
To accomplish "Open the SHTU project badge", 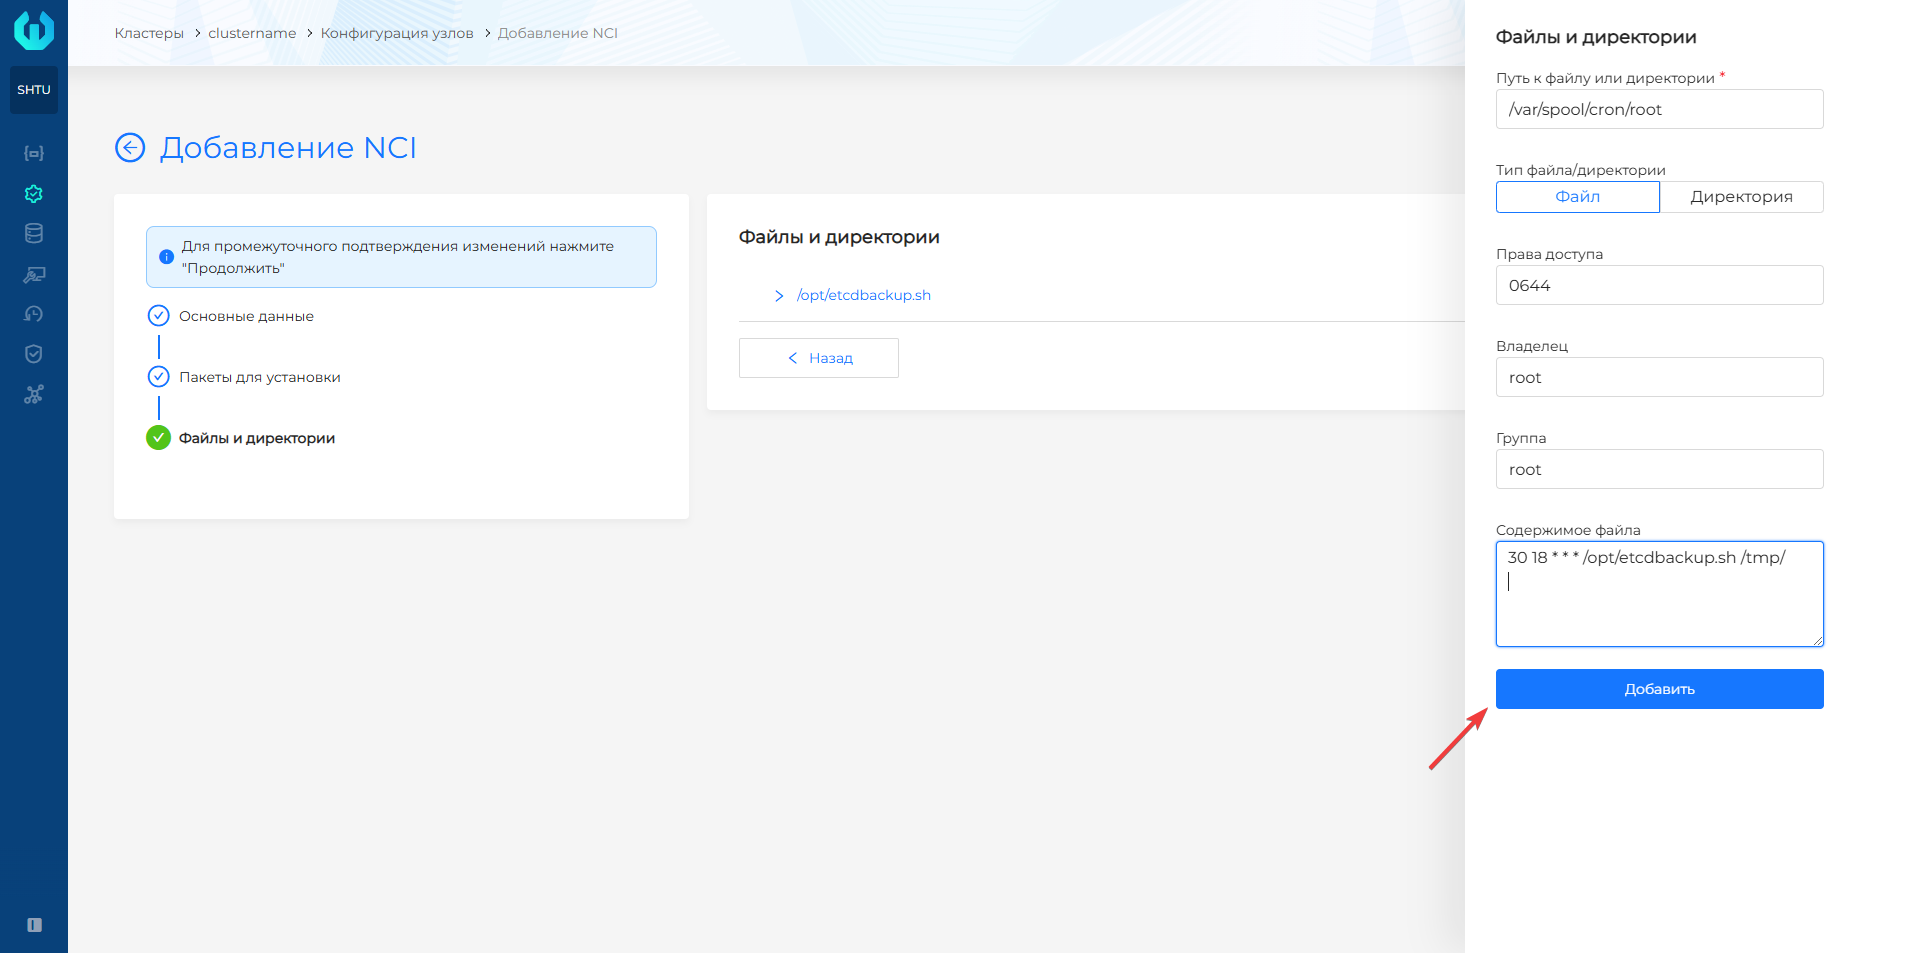I will point(34,90).
